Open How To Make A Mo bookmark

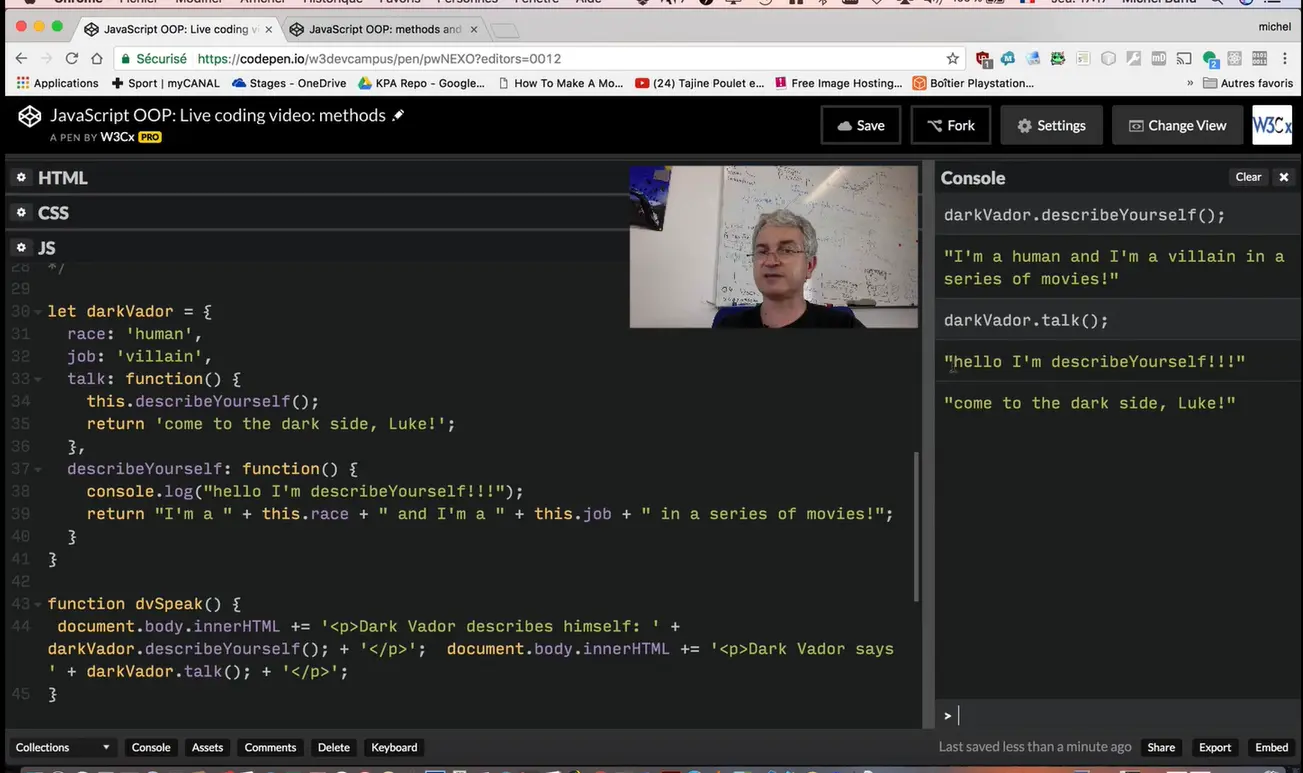(x=560, y=83)
